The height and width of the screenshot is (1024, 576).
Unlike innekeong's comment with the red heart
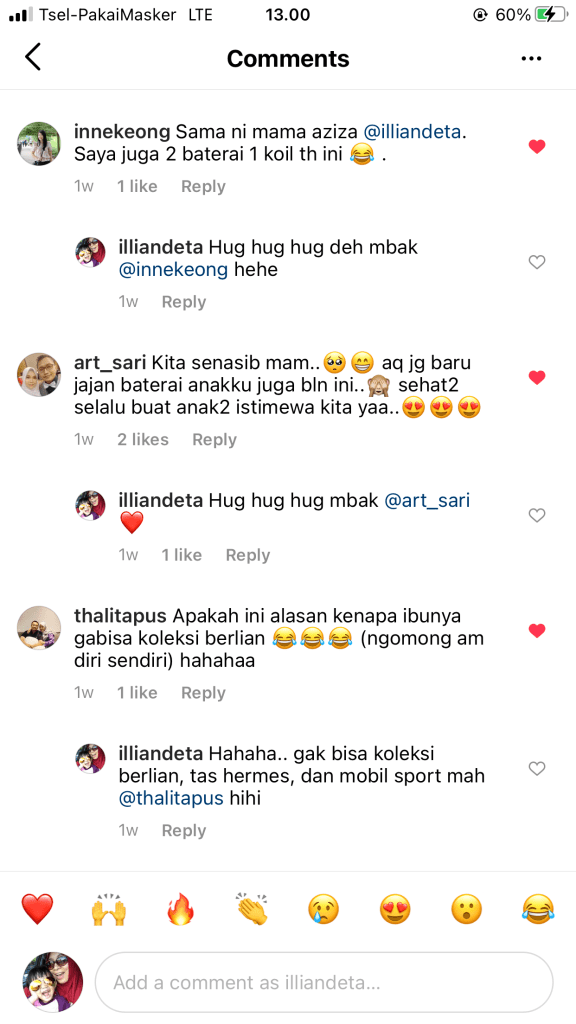click(537, 147)
